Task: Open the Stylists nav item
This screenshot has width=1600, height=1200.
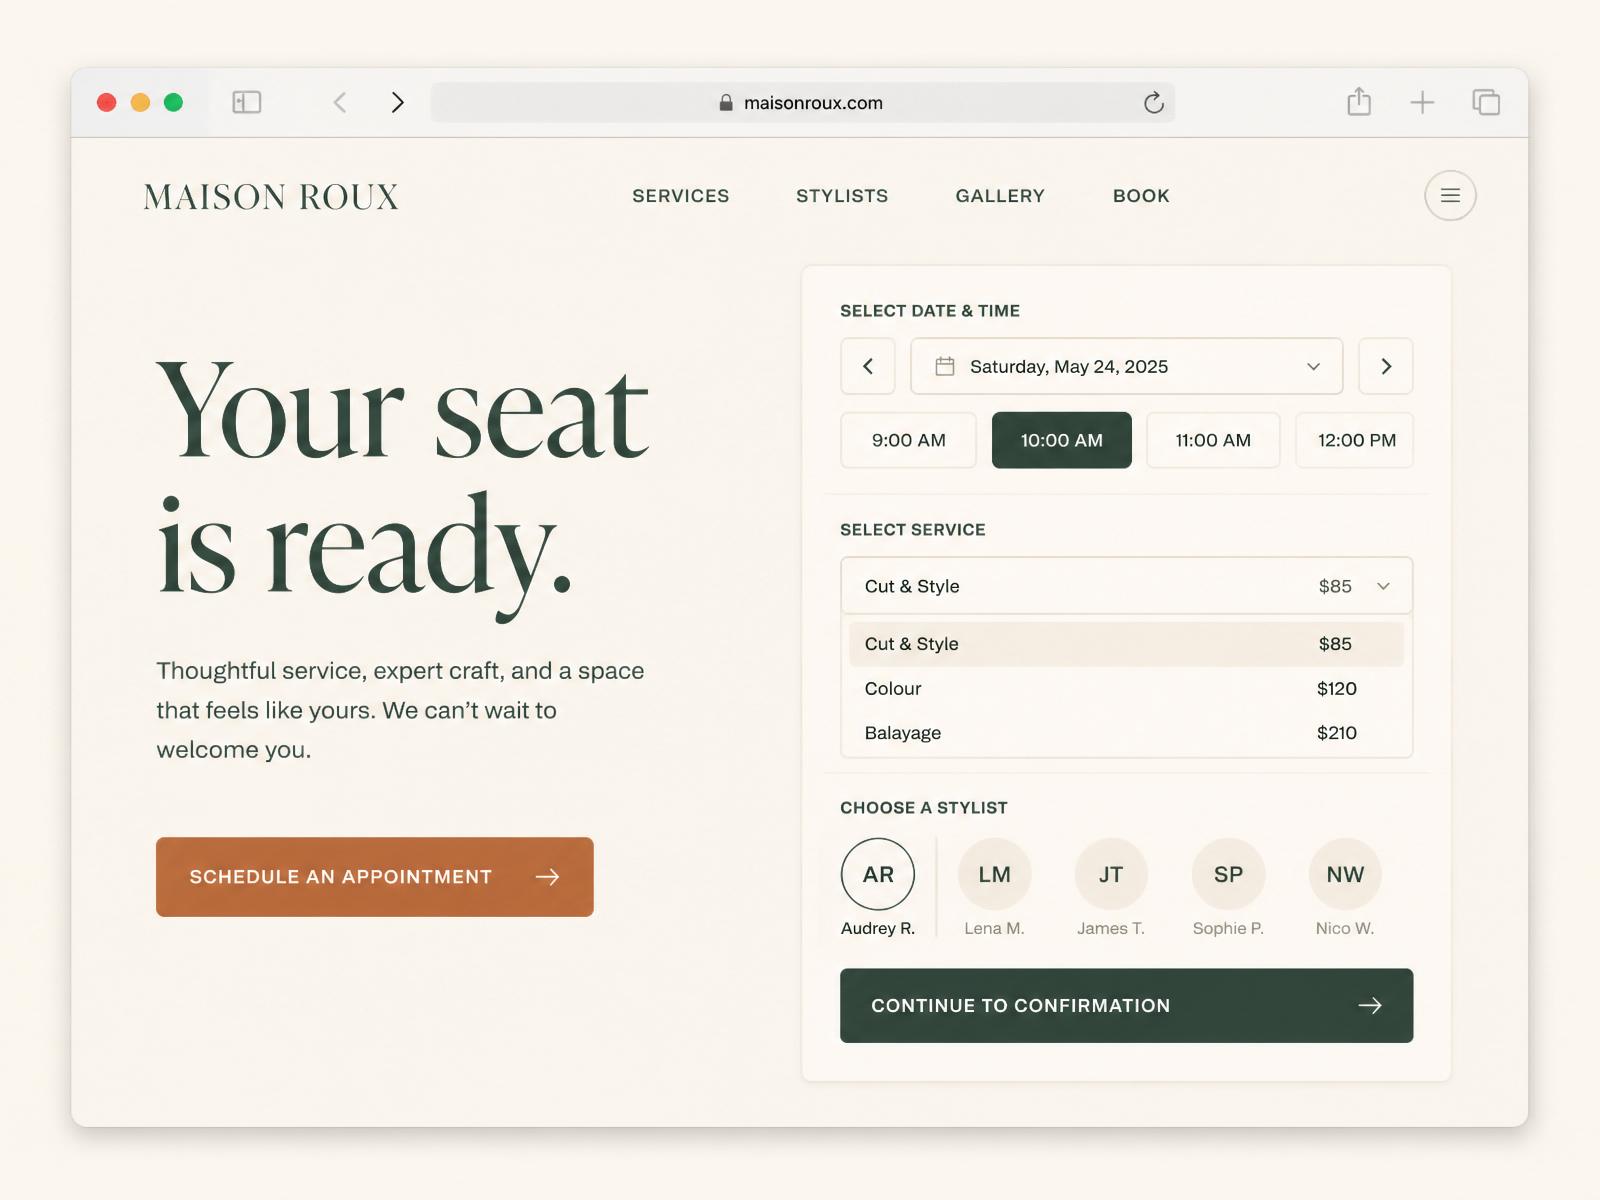Action: pyautogui.click(x=842, y=196)
